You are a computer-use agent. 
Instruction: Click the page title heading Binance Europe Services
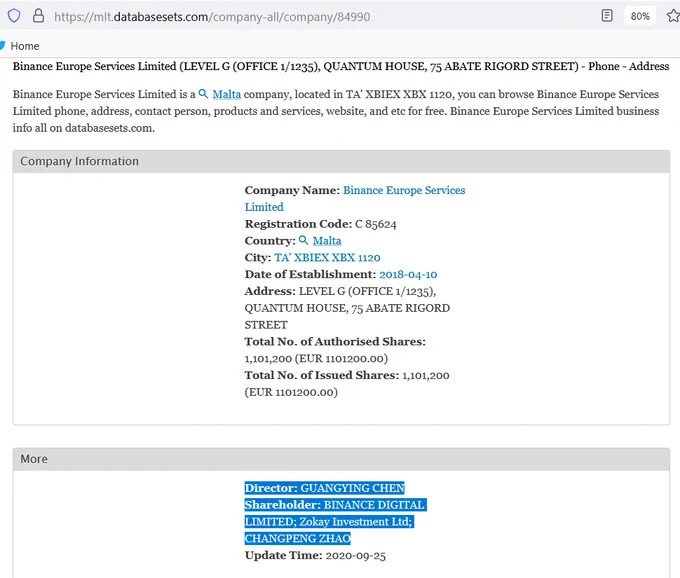point(341,66)
